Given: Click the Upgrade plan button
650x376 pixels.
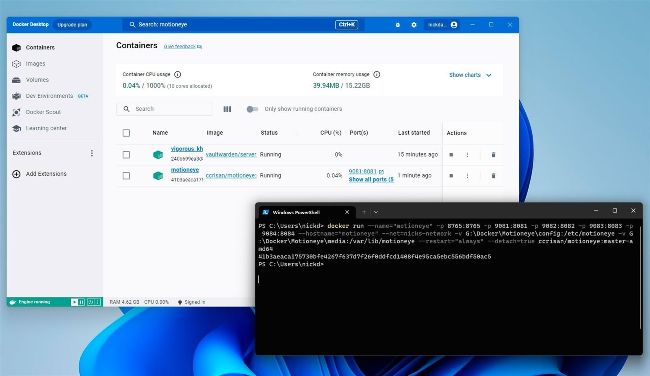Looking at the screenshot, I should [72, 25].
